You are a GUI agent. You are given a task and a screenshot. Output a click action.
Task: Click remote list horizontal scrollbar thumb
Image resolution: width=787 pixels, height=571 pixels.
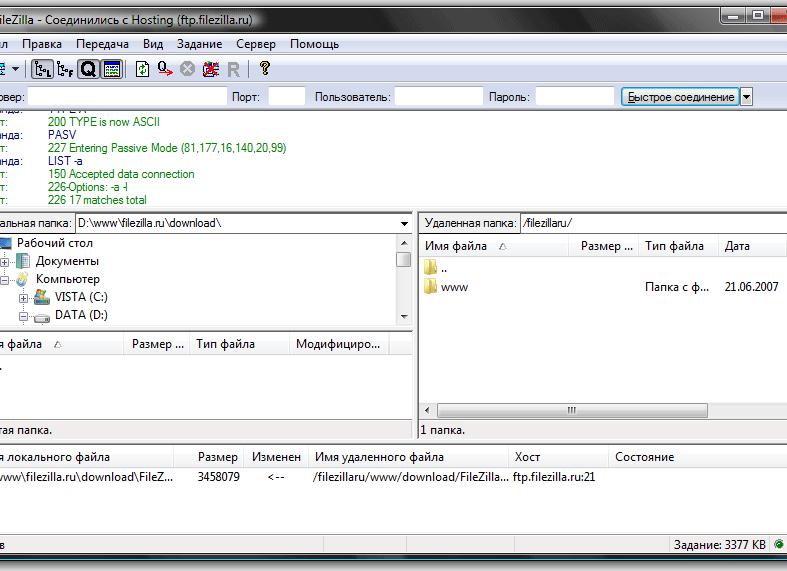(572, 410)
